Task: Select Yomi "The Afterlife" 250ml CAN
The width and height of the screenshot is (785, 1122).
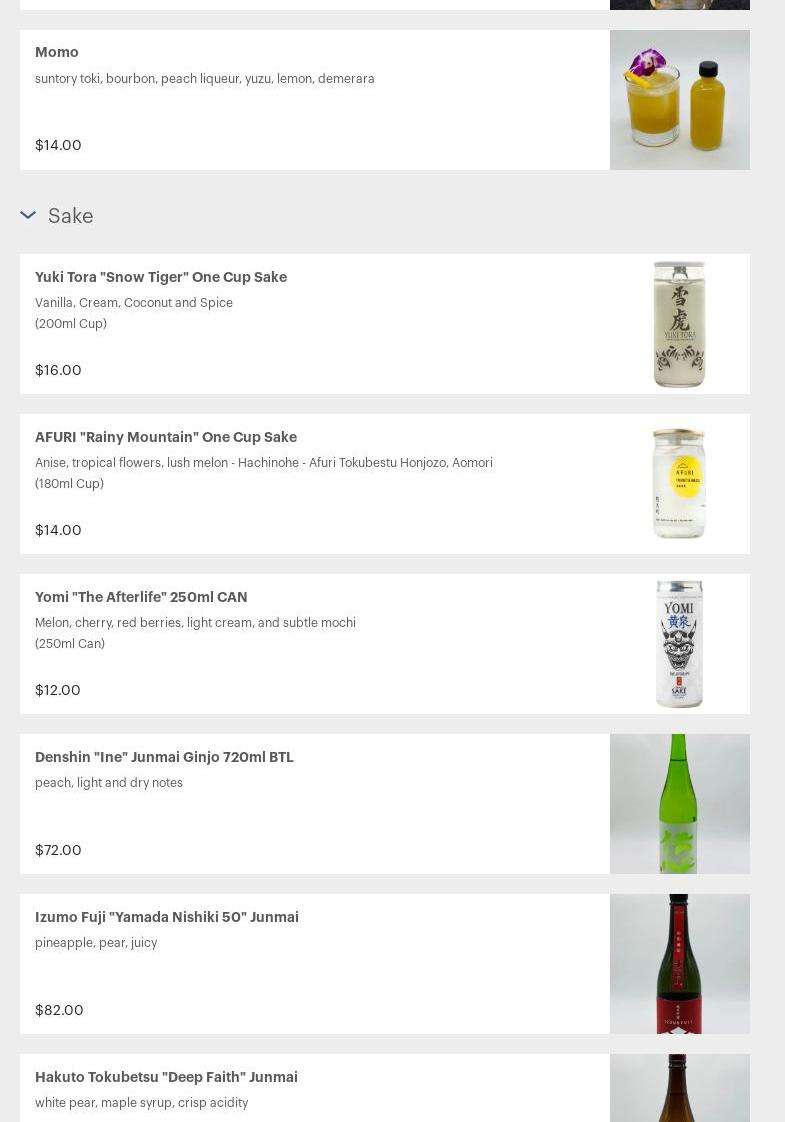Action: (141, 597)
